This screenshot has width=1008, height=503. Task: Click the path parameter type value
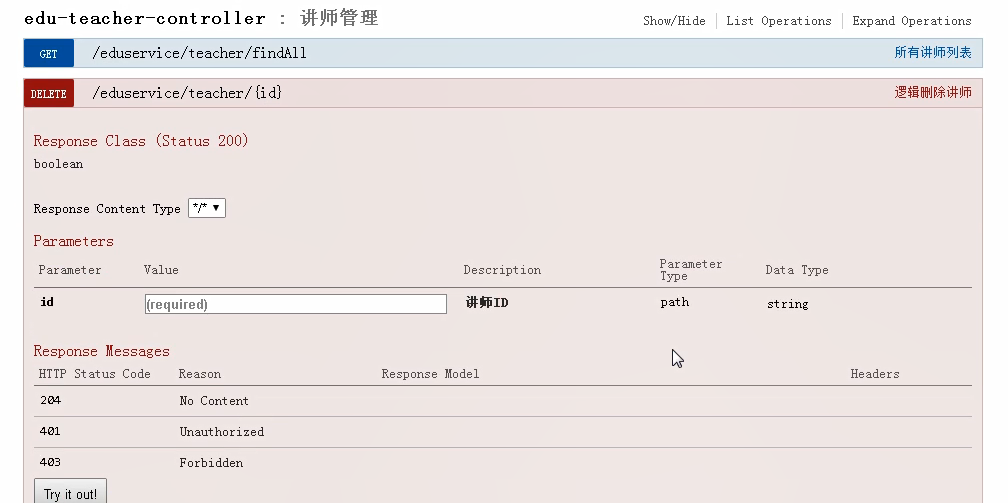(674, 302)
